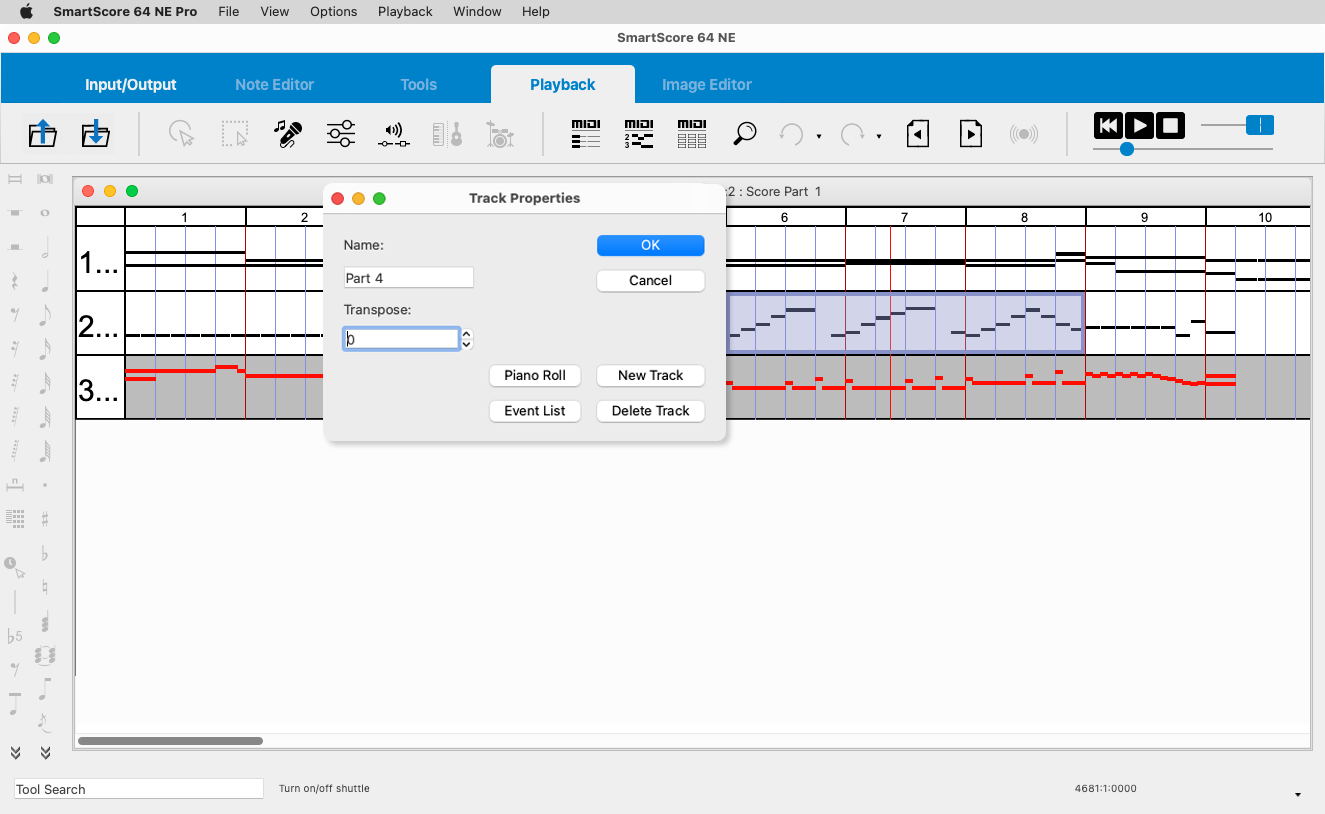Click the Name field containing Part 4
This screenshot has width=1325, height=814.
(409, 278)
